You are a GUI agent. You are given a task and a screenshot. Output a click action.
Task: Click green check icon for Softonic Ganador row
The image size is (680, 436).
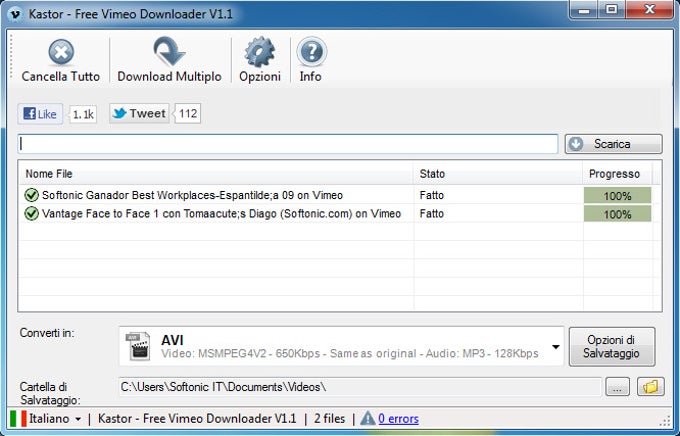click(x=31, y=195)
